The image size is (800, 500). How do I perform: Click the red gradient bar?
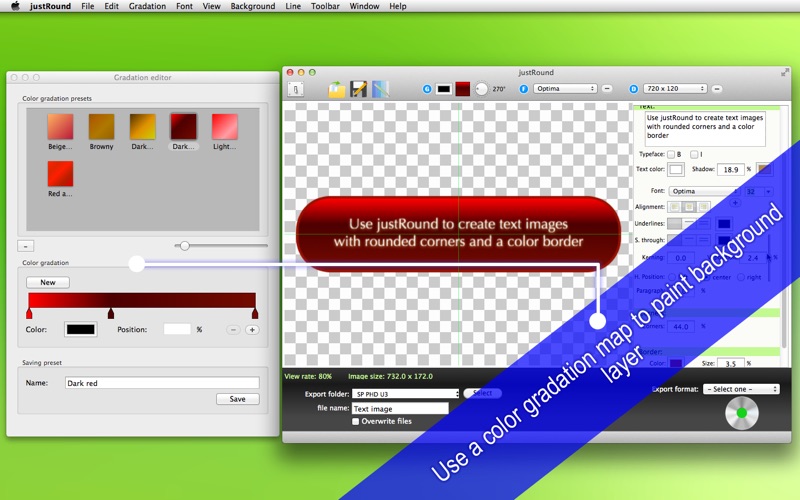(x=142, y=300)
